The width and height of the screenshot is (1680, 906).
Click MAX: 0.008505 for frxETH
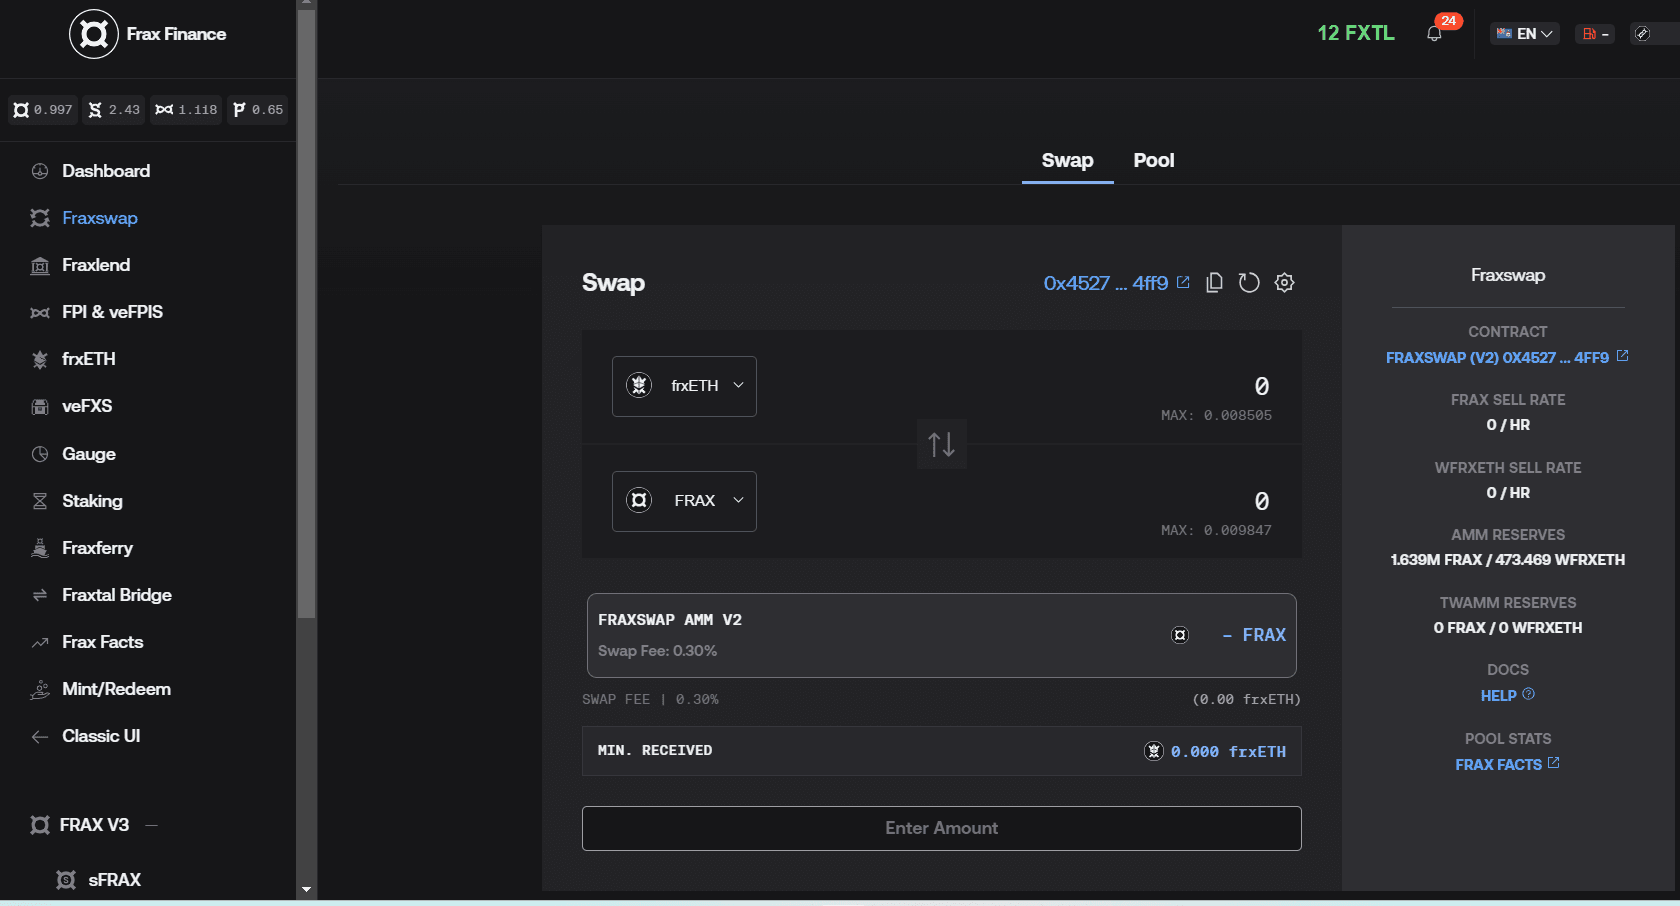[1216, 415]
